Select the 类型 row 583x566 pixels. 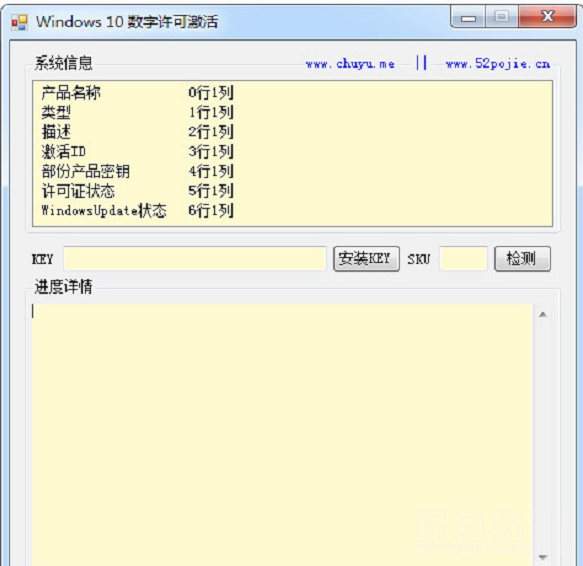(x=292, y=112)
